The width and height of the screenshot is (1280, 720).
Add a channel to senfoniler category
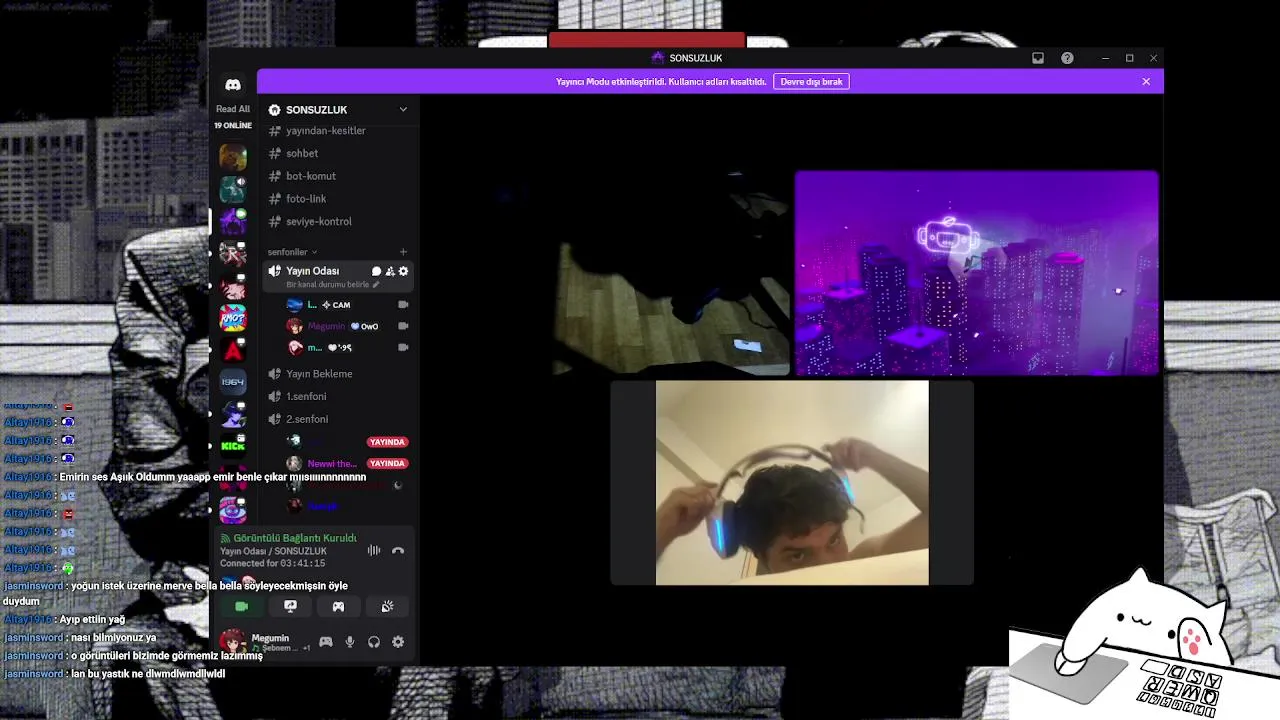click(x=403, y=252)
